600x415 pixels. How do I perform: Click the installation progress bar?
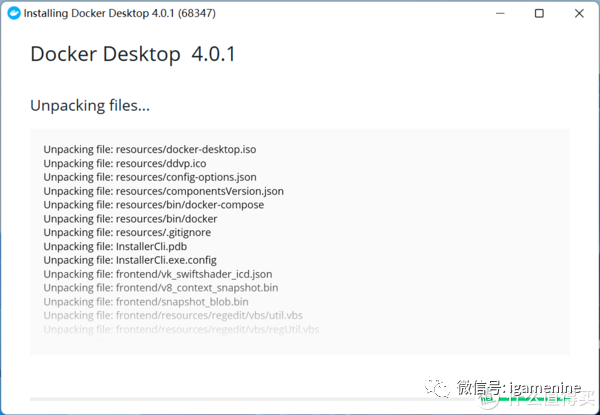point(300,399)
